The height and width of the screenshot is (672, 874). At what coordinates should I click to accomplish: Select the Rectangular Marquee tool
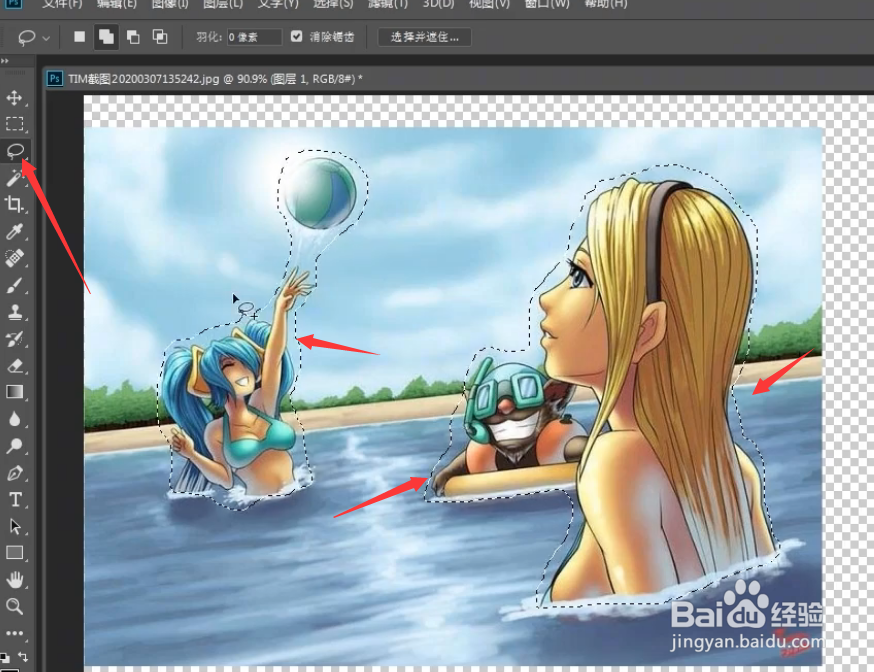(14, 123)
